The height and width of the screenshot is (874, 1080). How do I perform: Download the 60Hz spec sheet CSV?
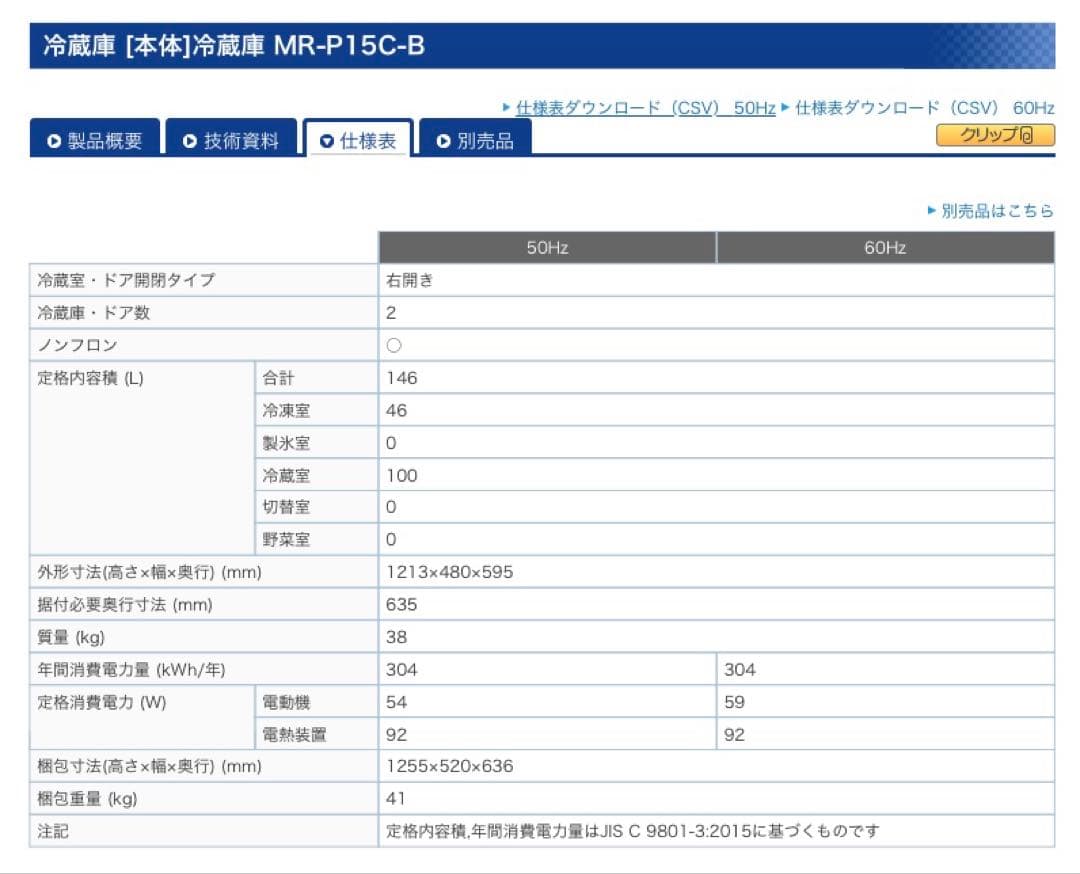(x=924, y=108)
